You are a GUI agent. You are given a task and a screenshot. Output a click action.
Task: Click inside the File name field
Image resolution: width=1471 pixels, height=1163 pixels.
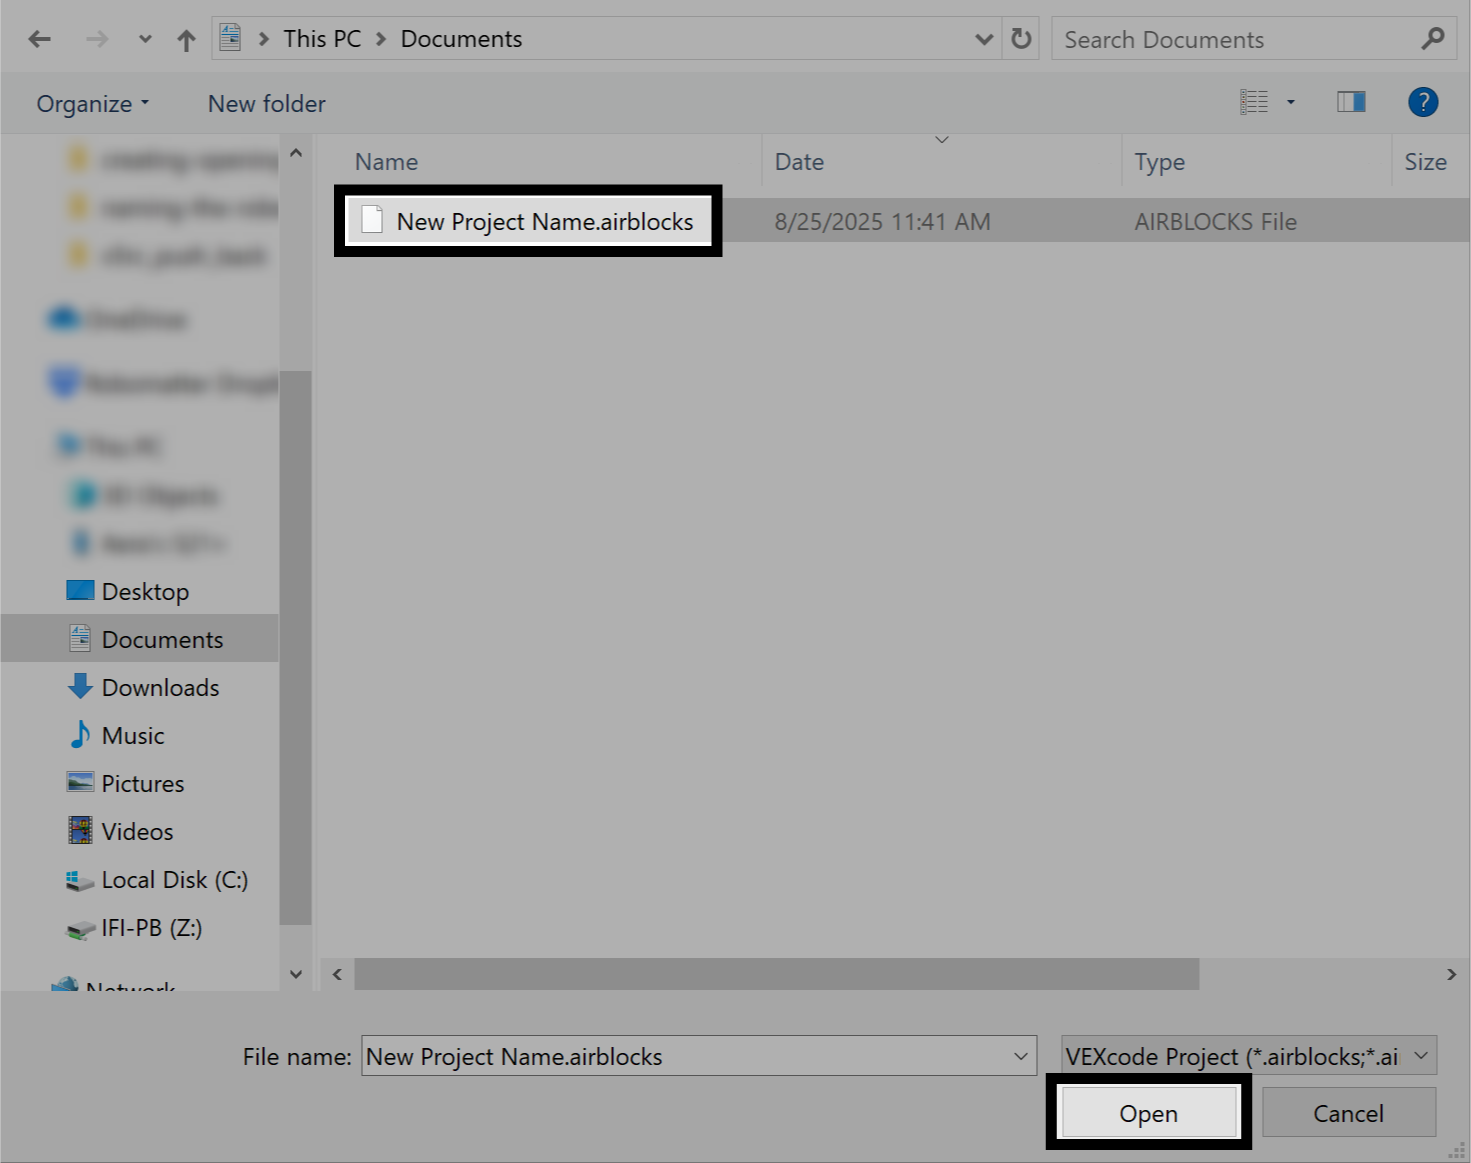(x=690, y=1056)
